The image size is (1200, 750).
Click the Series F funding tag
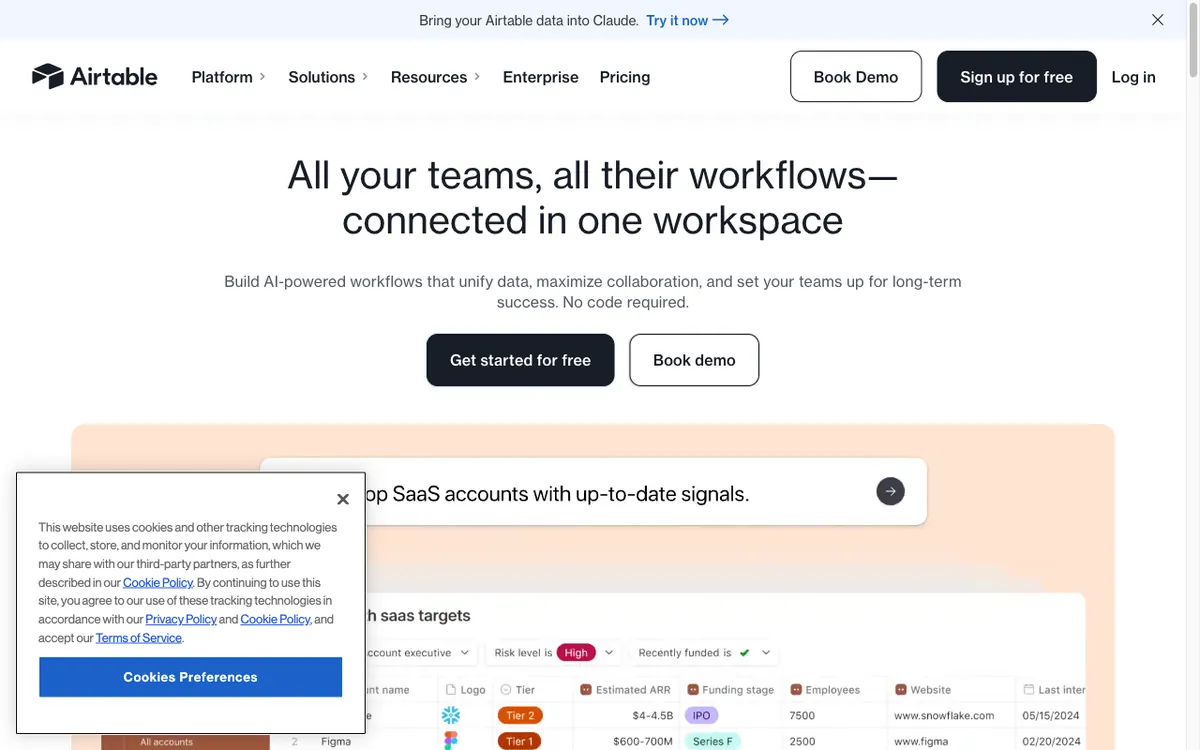click(x=712, y=741)
